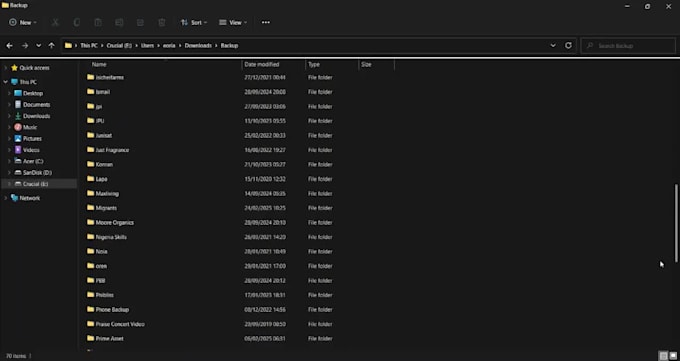This screenshot has height=361, width=680.
Task: Select Downloads in the navigation pane
Action: click(x=36, y=116)
